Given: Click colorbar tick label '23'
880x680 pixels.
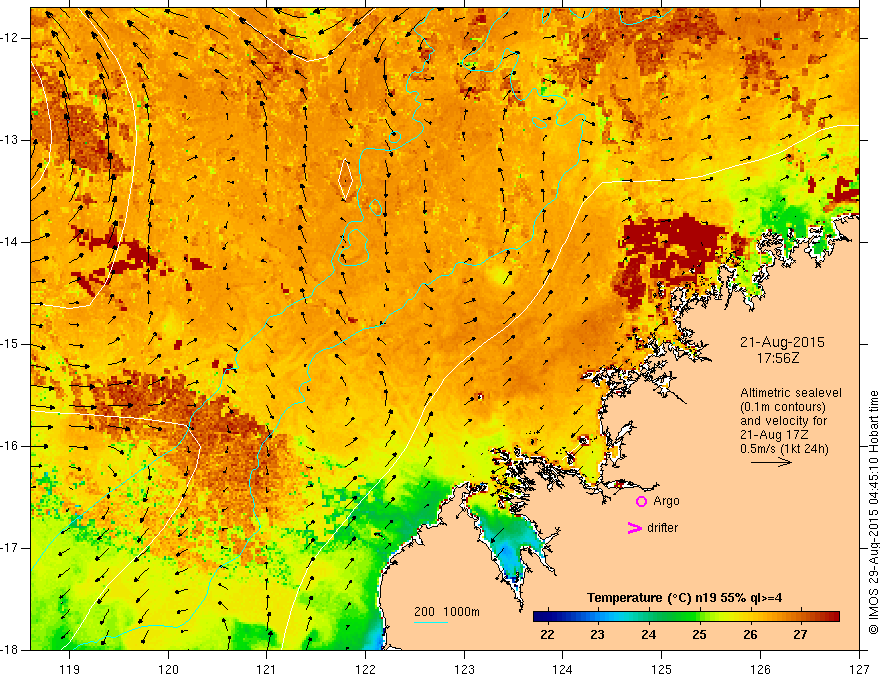Looking at the screenshot, I should point(597,635).
